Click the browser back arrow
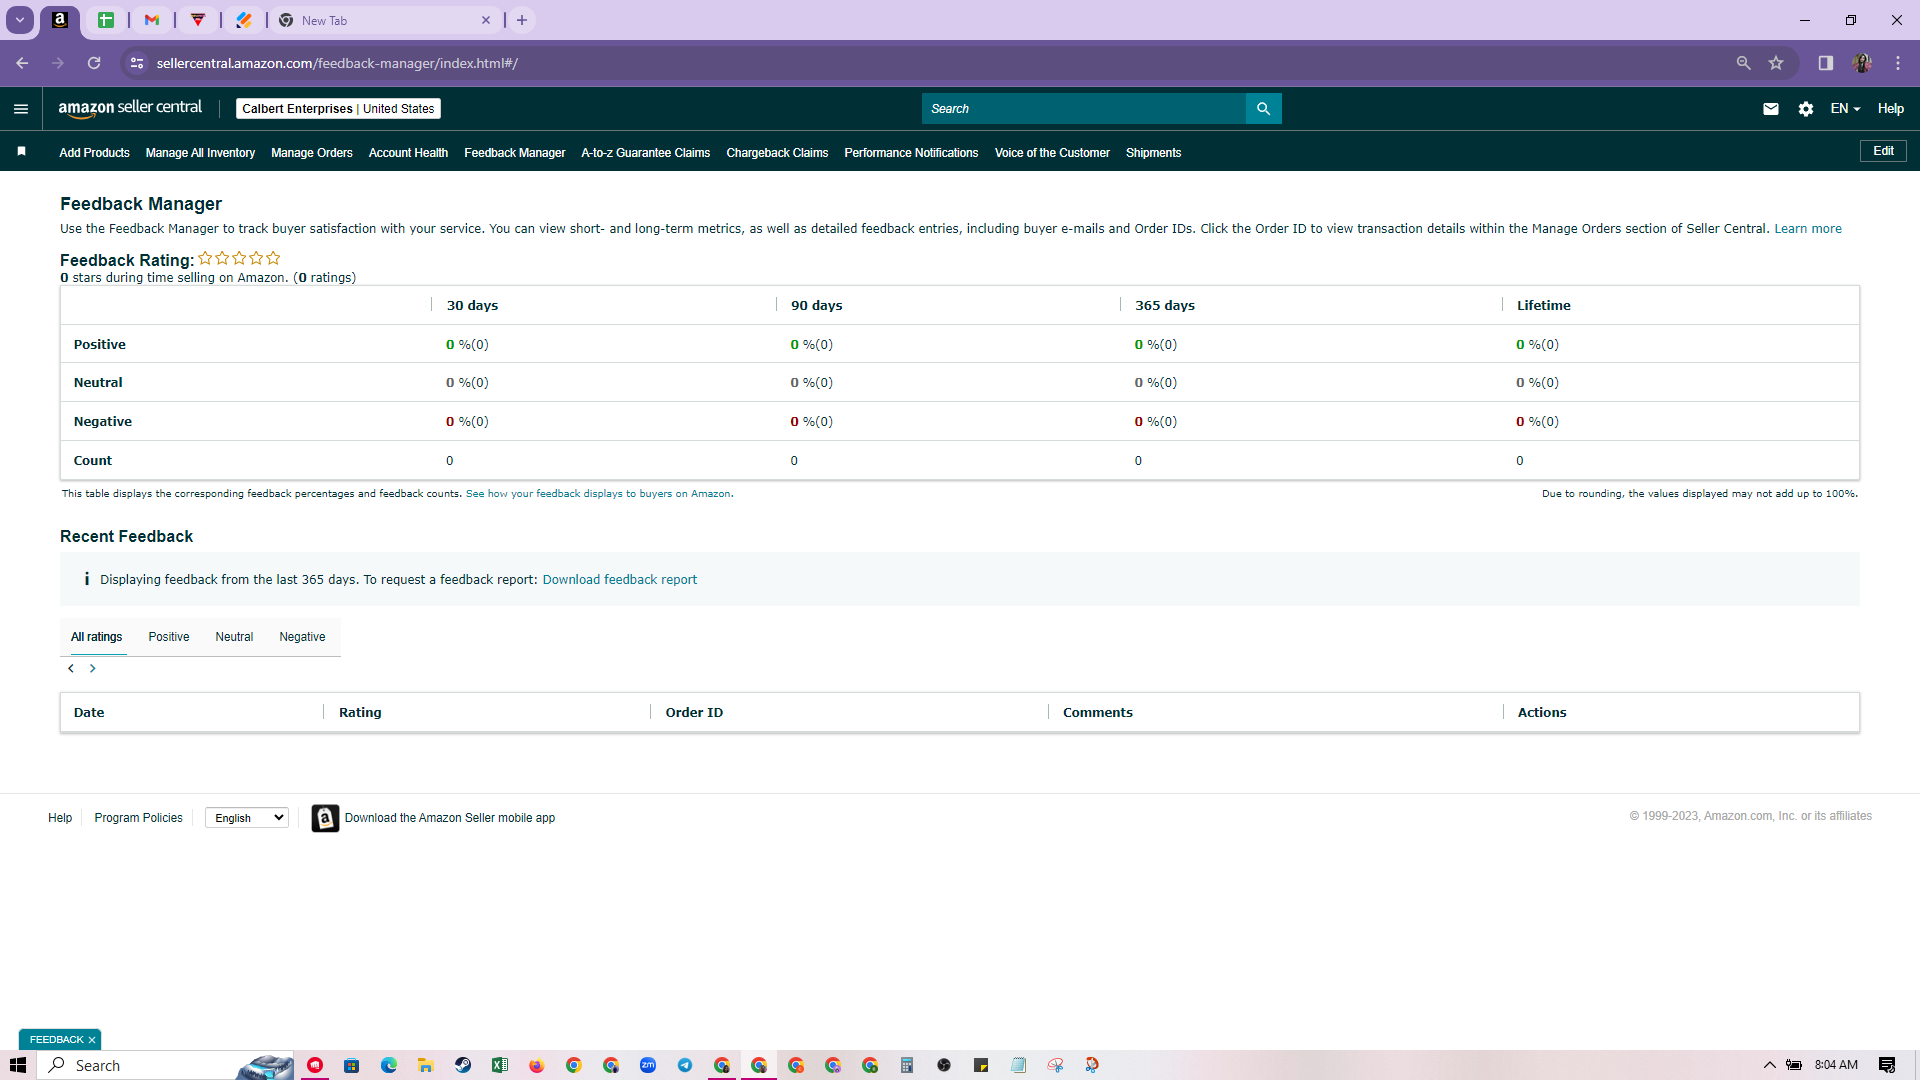This screenshot has width=1920, height=1080. click(22, 63)
